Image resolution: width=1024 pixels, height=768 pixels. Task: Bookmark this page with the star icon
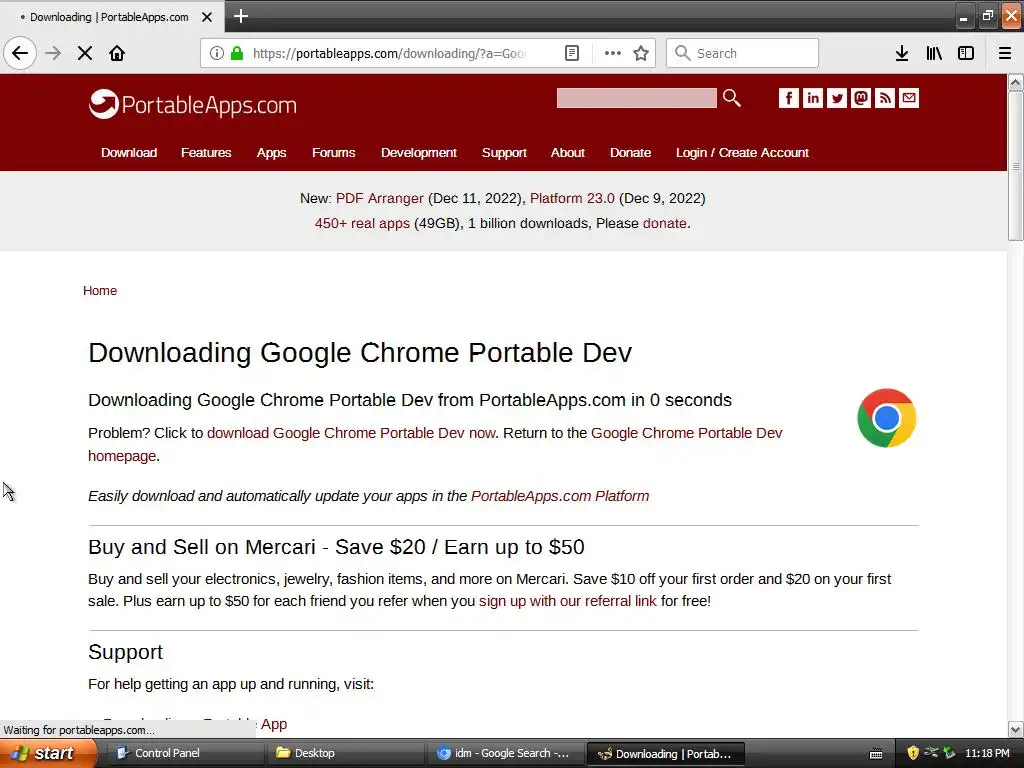coord(641,53)
